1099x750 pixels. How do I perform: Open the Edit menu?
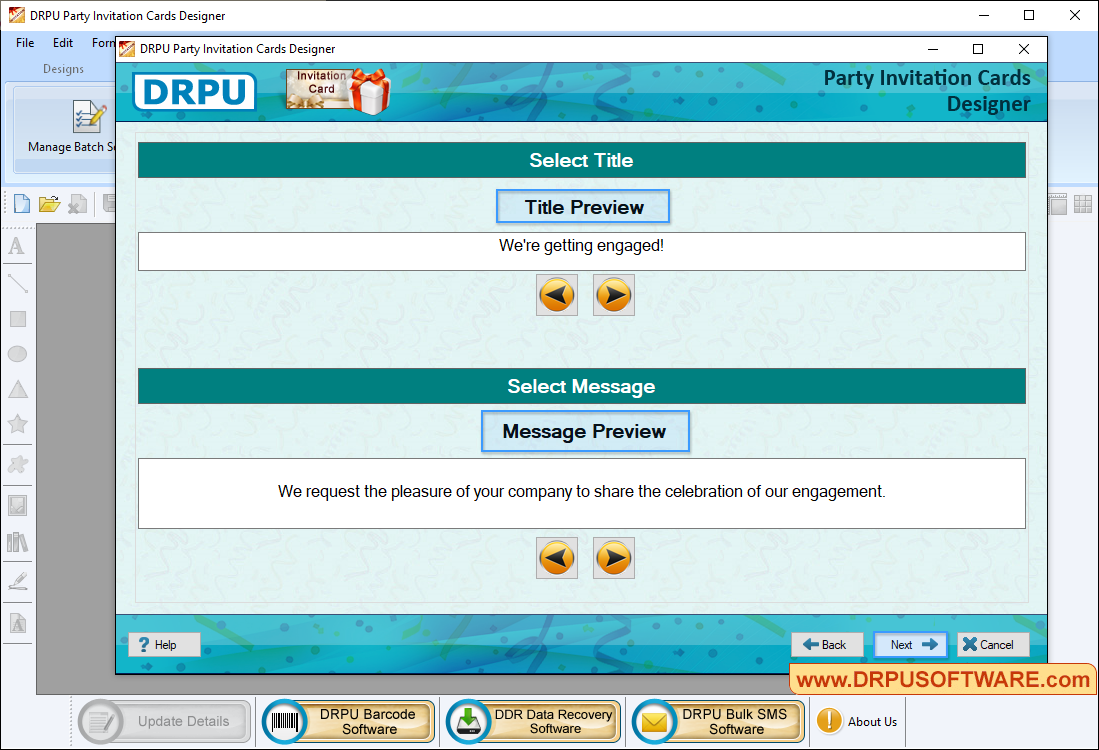(x=63, y=43)
